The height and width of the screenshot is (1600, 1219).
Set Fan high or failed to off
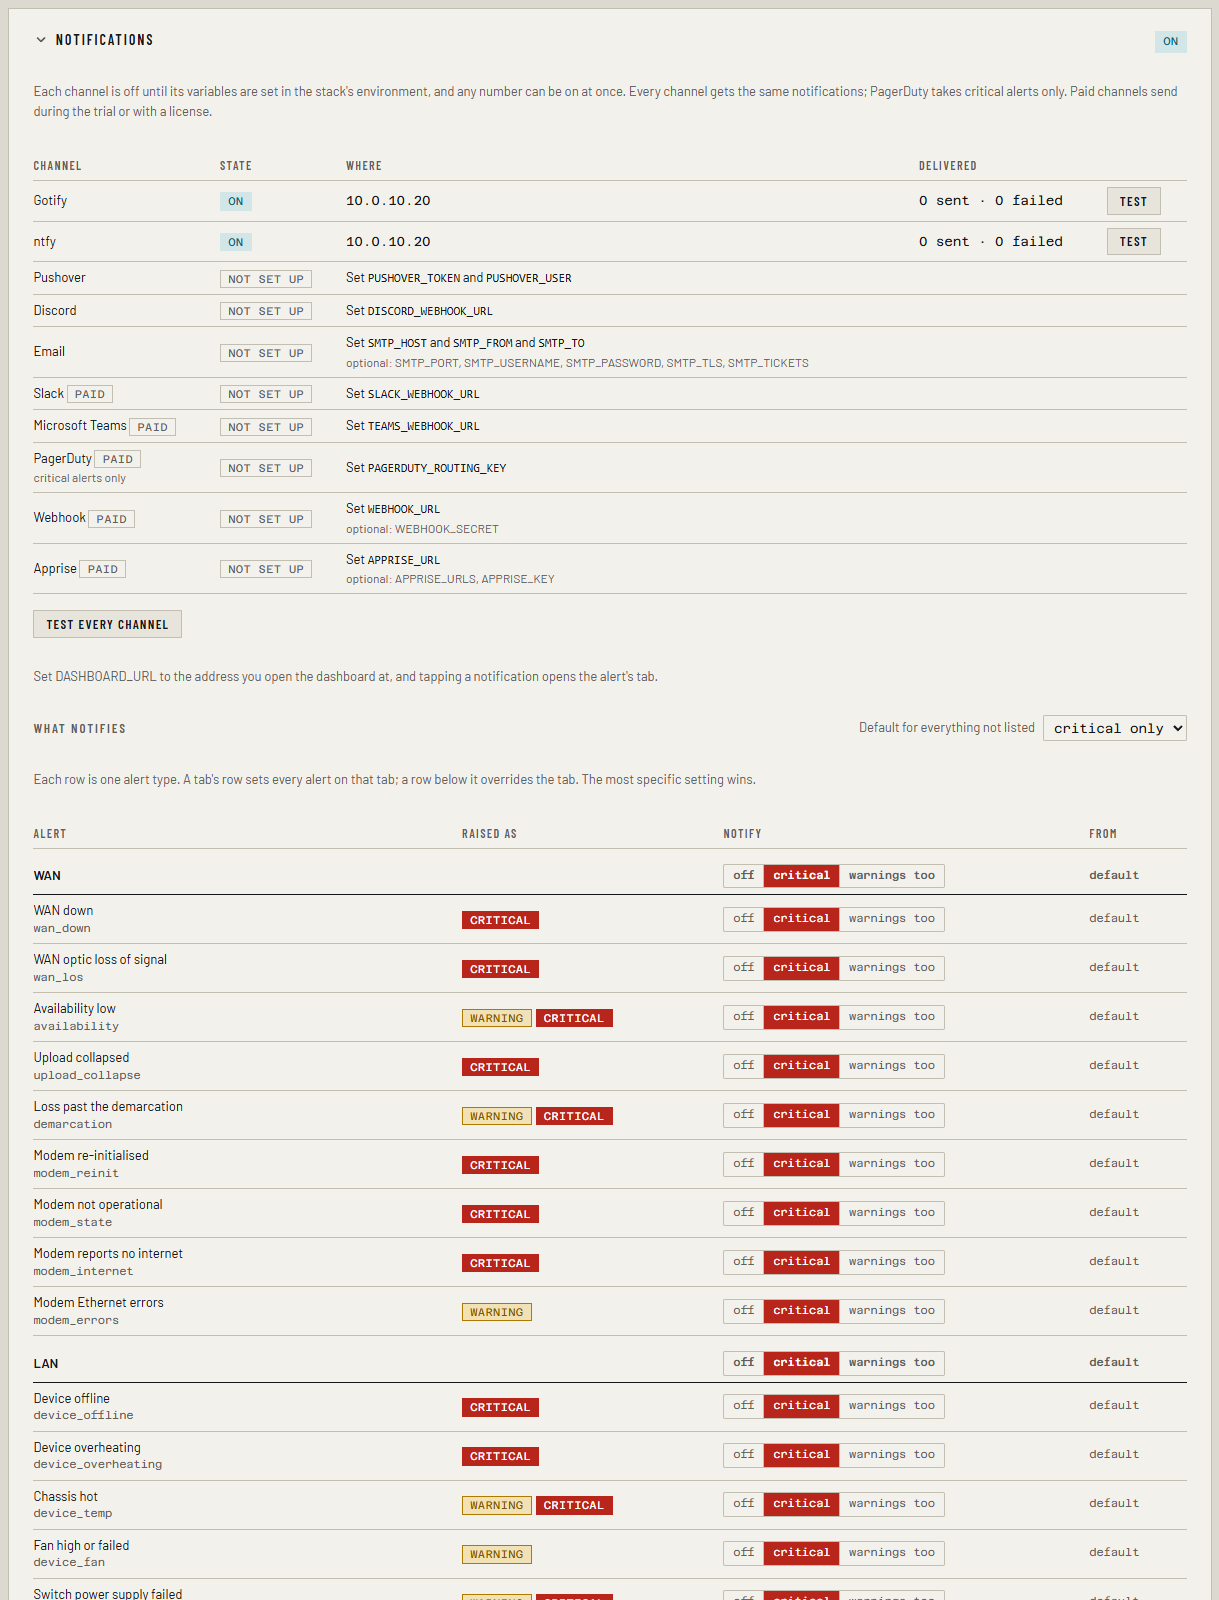(743, 1552)
